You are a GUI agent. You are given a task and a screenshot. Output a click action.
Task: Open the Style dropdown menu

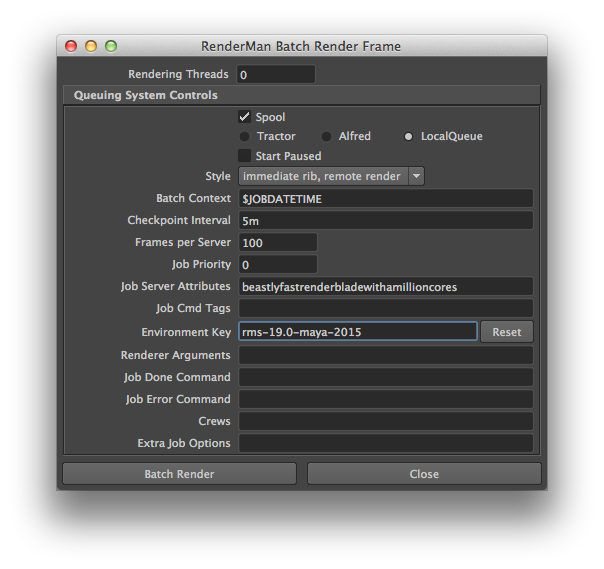tap(331, 176)
